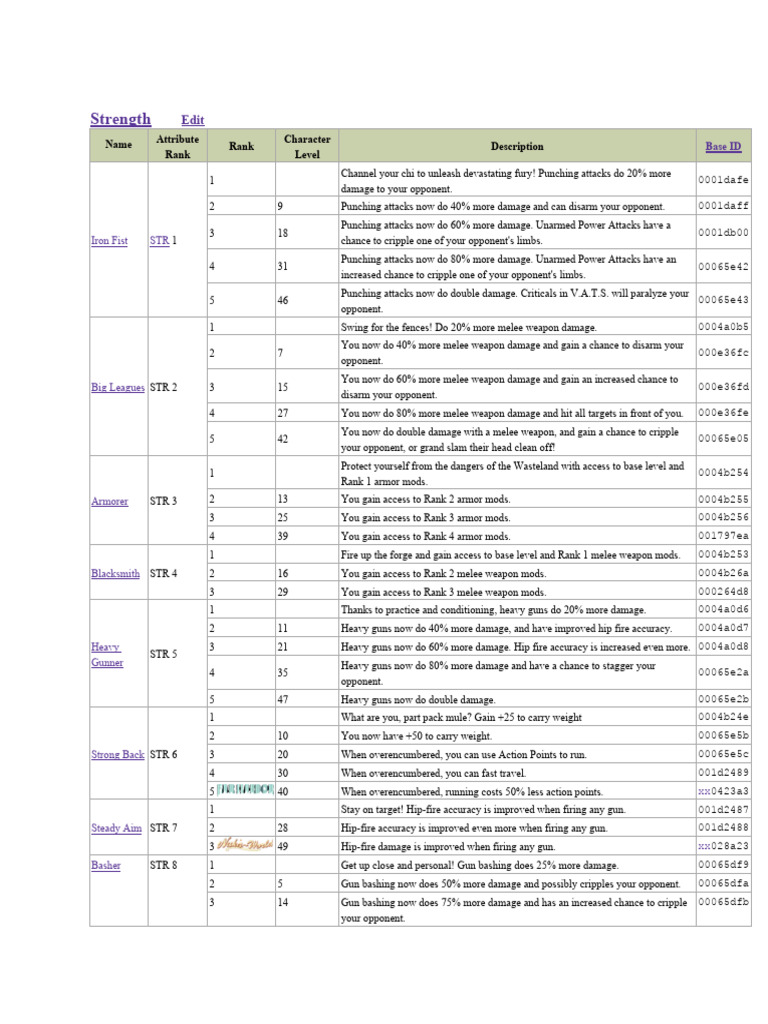Select base ID 00065e2b
Image resolution: width=768 pixels, height=1024 pixels.
tap(724, 699)
